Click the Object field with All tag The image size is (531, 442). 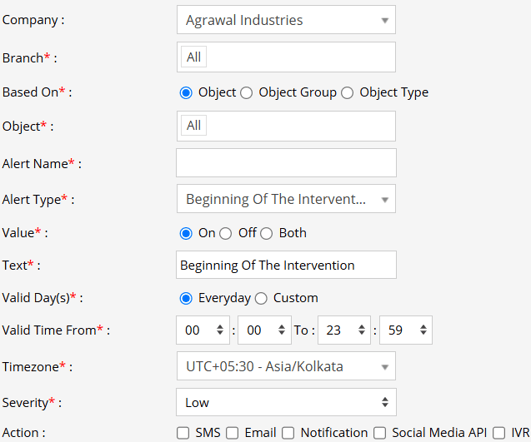pos(286,126)
